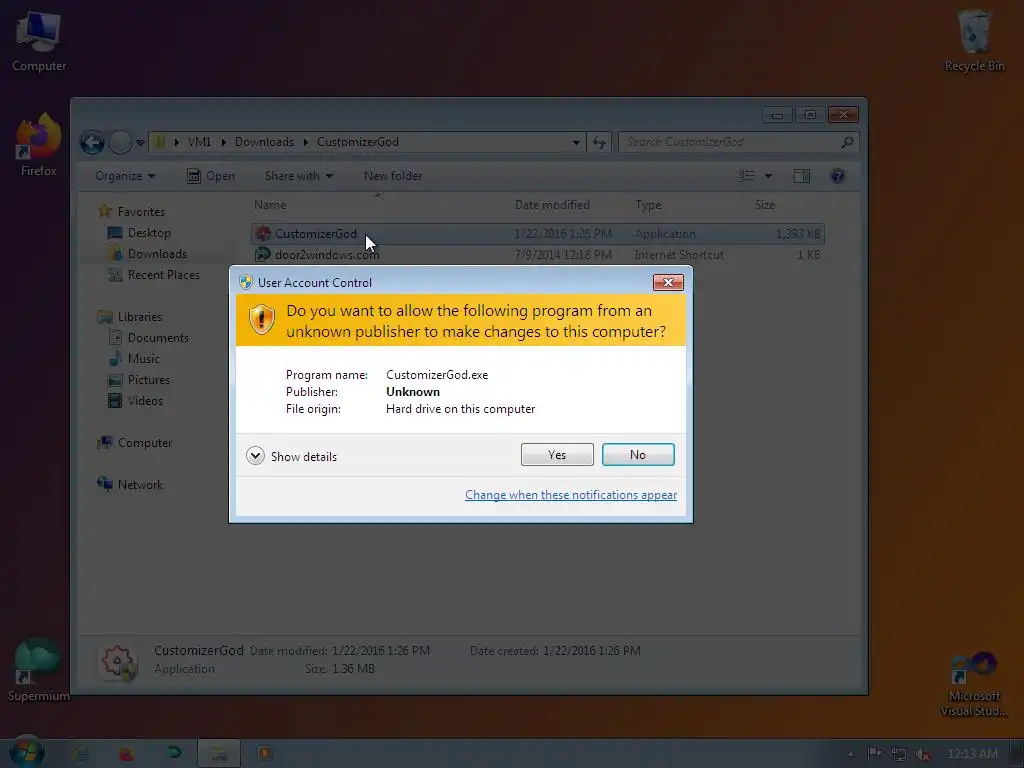Click the Change your view icon
Screen dimensions: 1024x768
tap(746, 176)
